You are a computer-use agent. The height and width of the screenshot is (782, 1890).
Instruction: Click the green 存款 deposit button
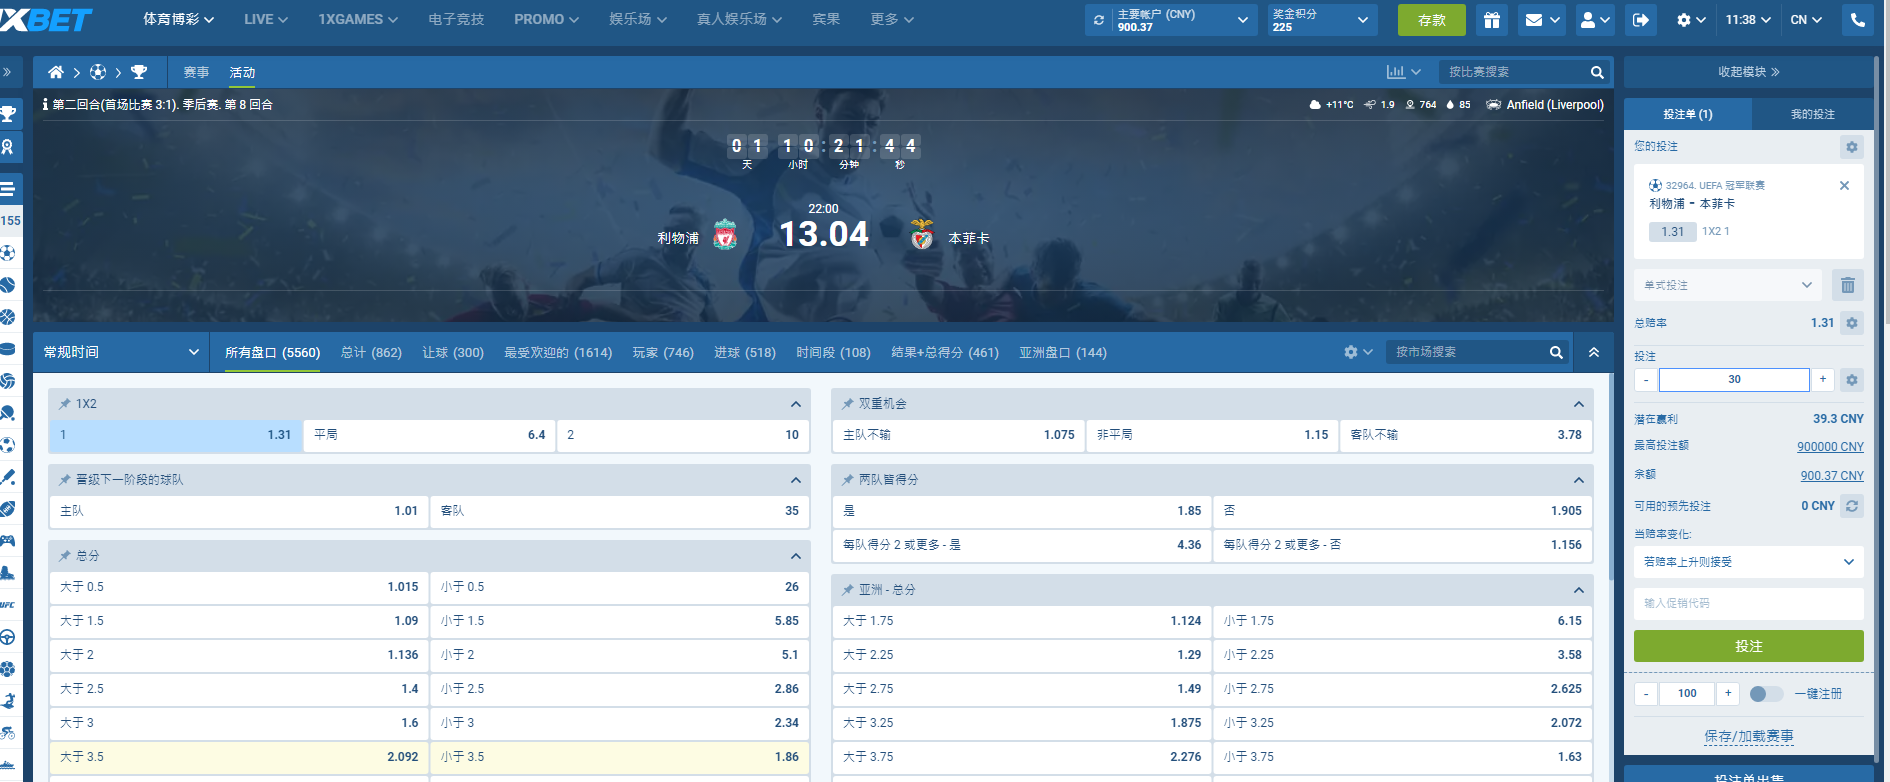tap(1431, 20)
